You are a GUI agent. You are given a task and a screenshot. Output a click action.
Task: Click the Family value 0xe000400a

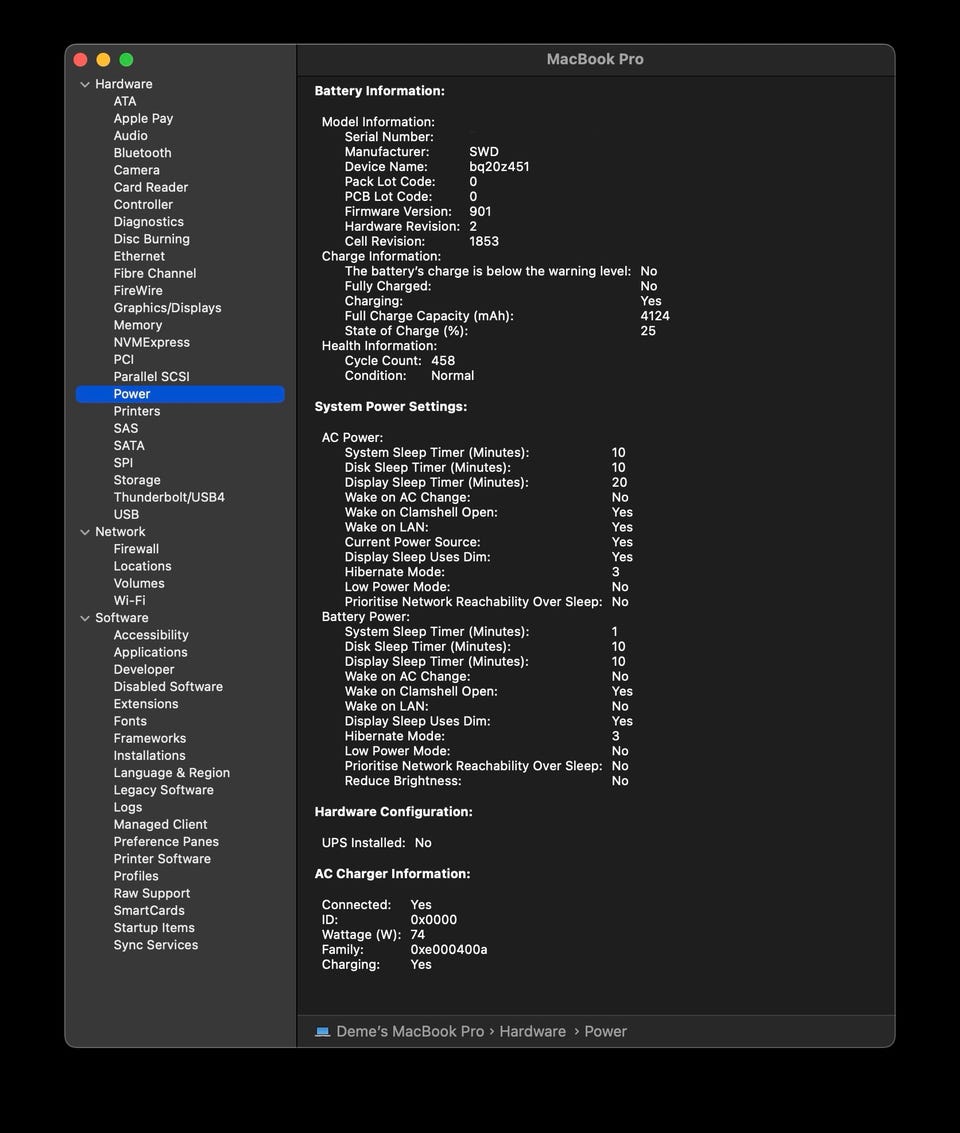(x=449, y=949)
